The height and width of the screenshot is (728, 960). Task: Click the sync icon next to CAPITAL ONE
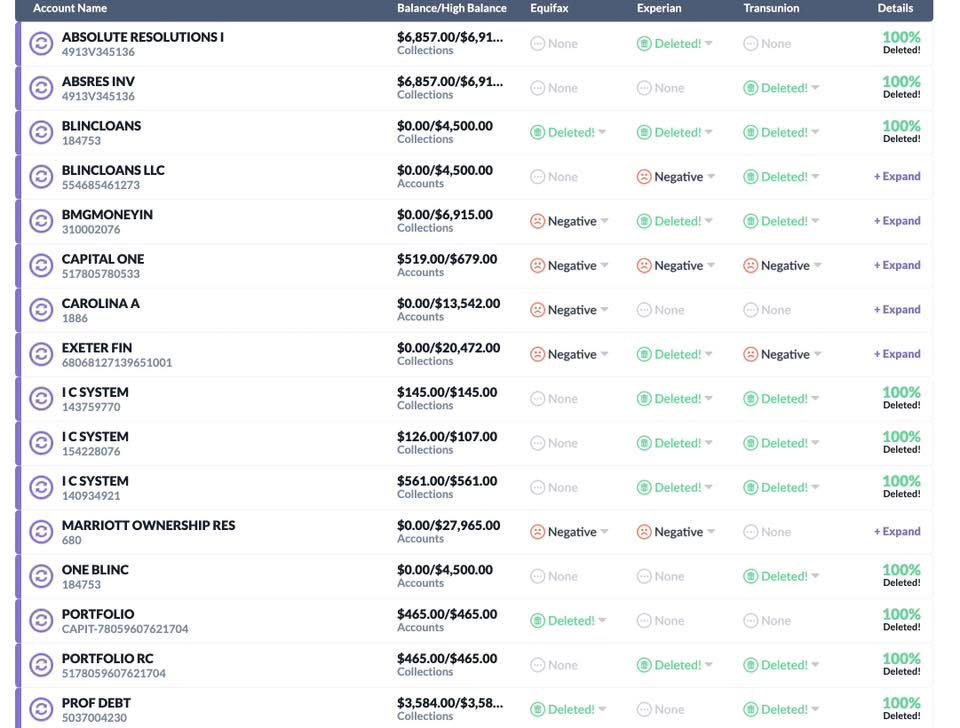tap(41, 266)
